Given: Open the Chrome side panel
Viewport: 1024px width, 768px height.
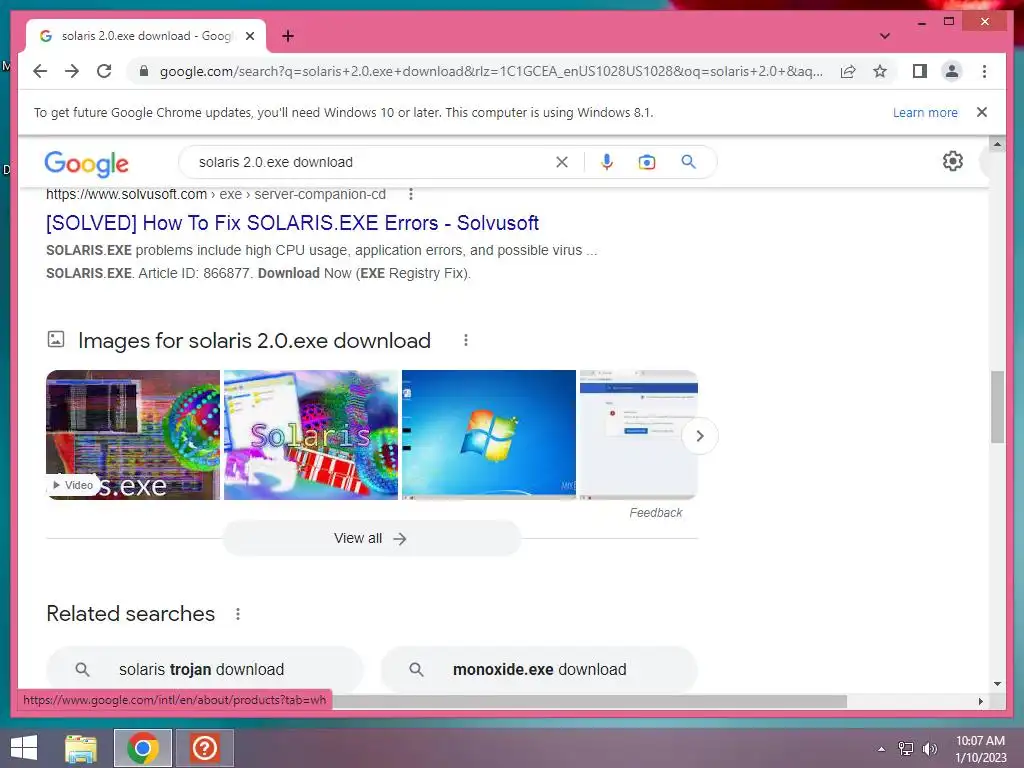Looking at the screenshot, I should click(920, 71).
